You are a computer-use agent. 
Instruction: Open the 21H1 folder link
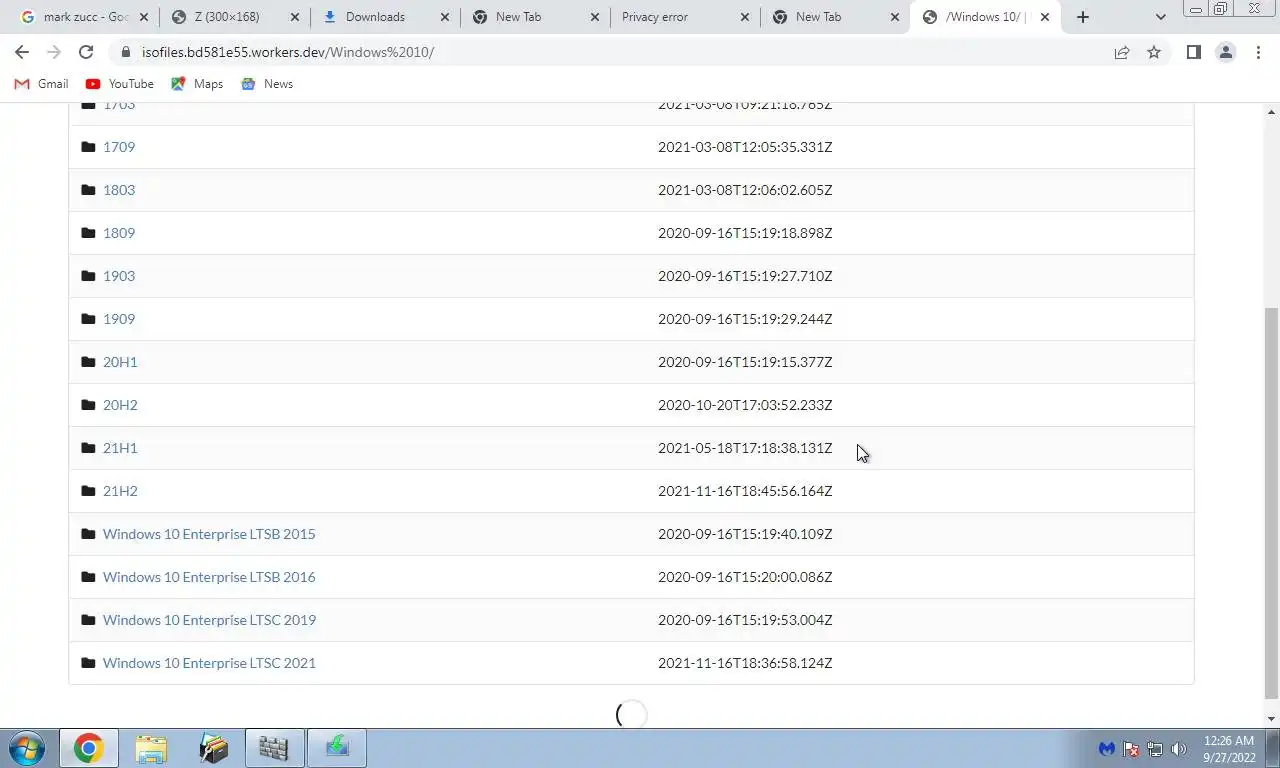click(x=120, y=448)
